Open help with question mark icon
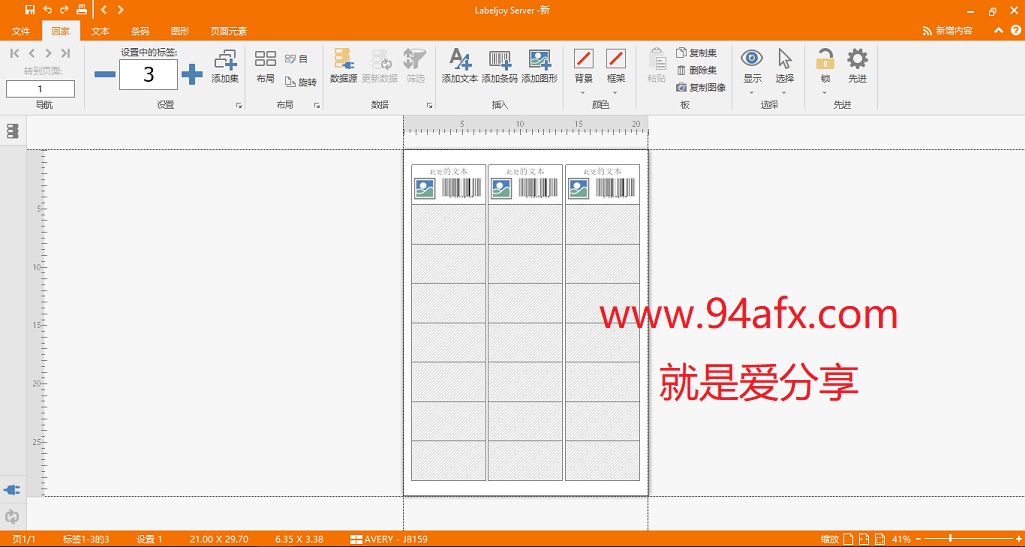This screenshot has width=1025, height=547. 1015,31
